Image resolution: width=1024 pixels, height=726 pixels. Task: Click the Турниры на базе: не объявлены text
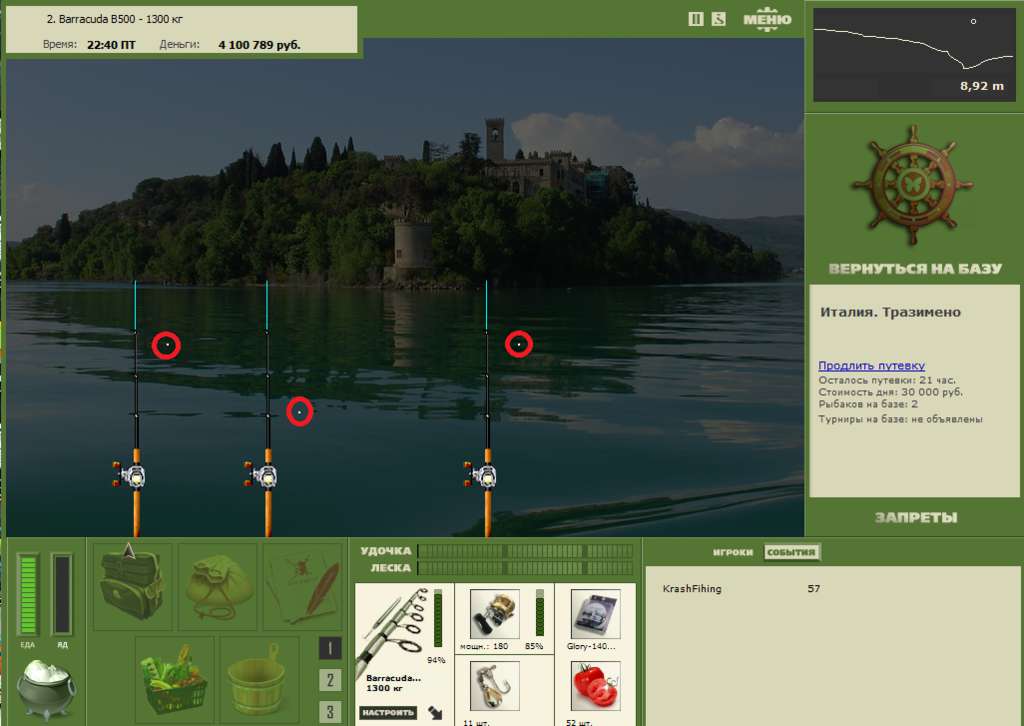pos(900,419)
